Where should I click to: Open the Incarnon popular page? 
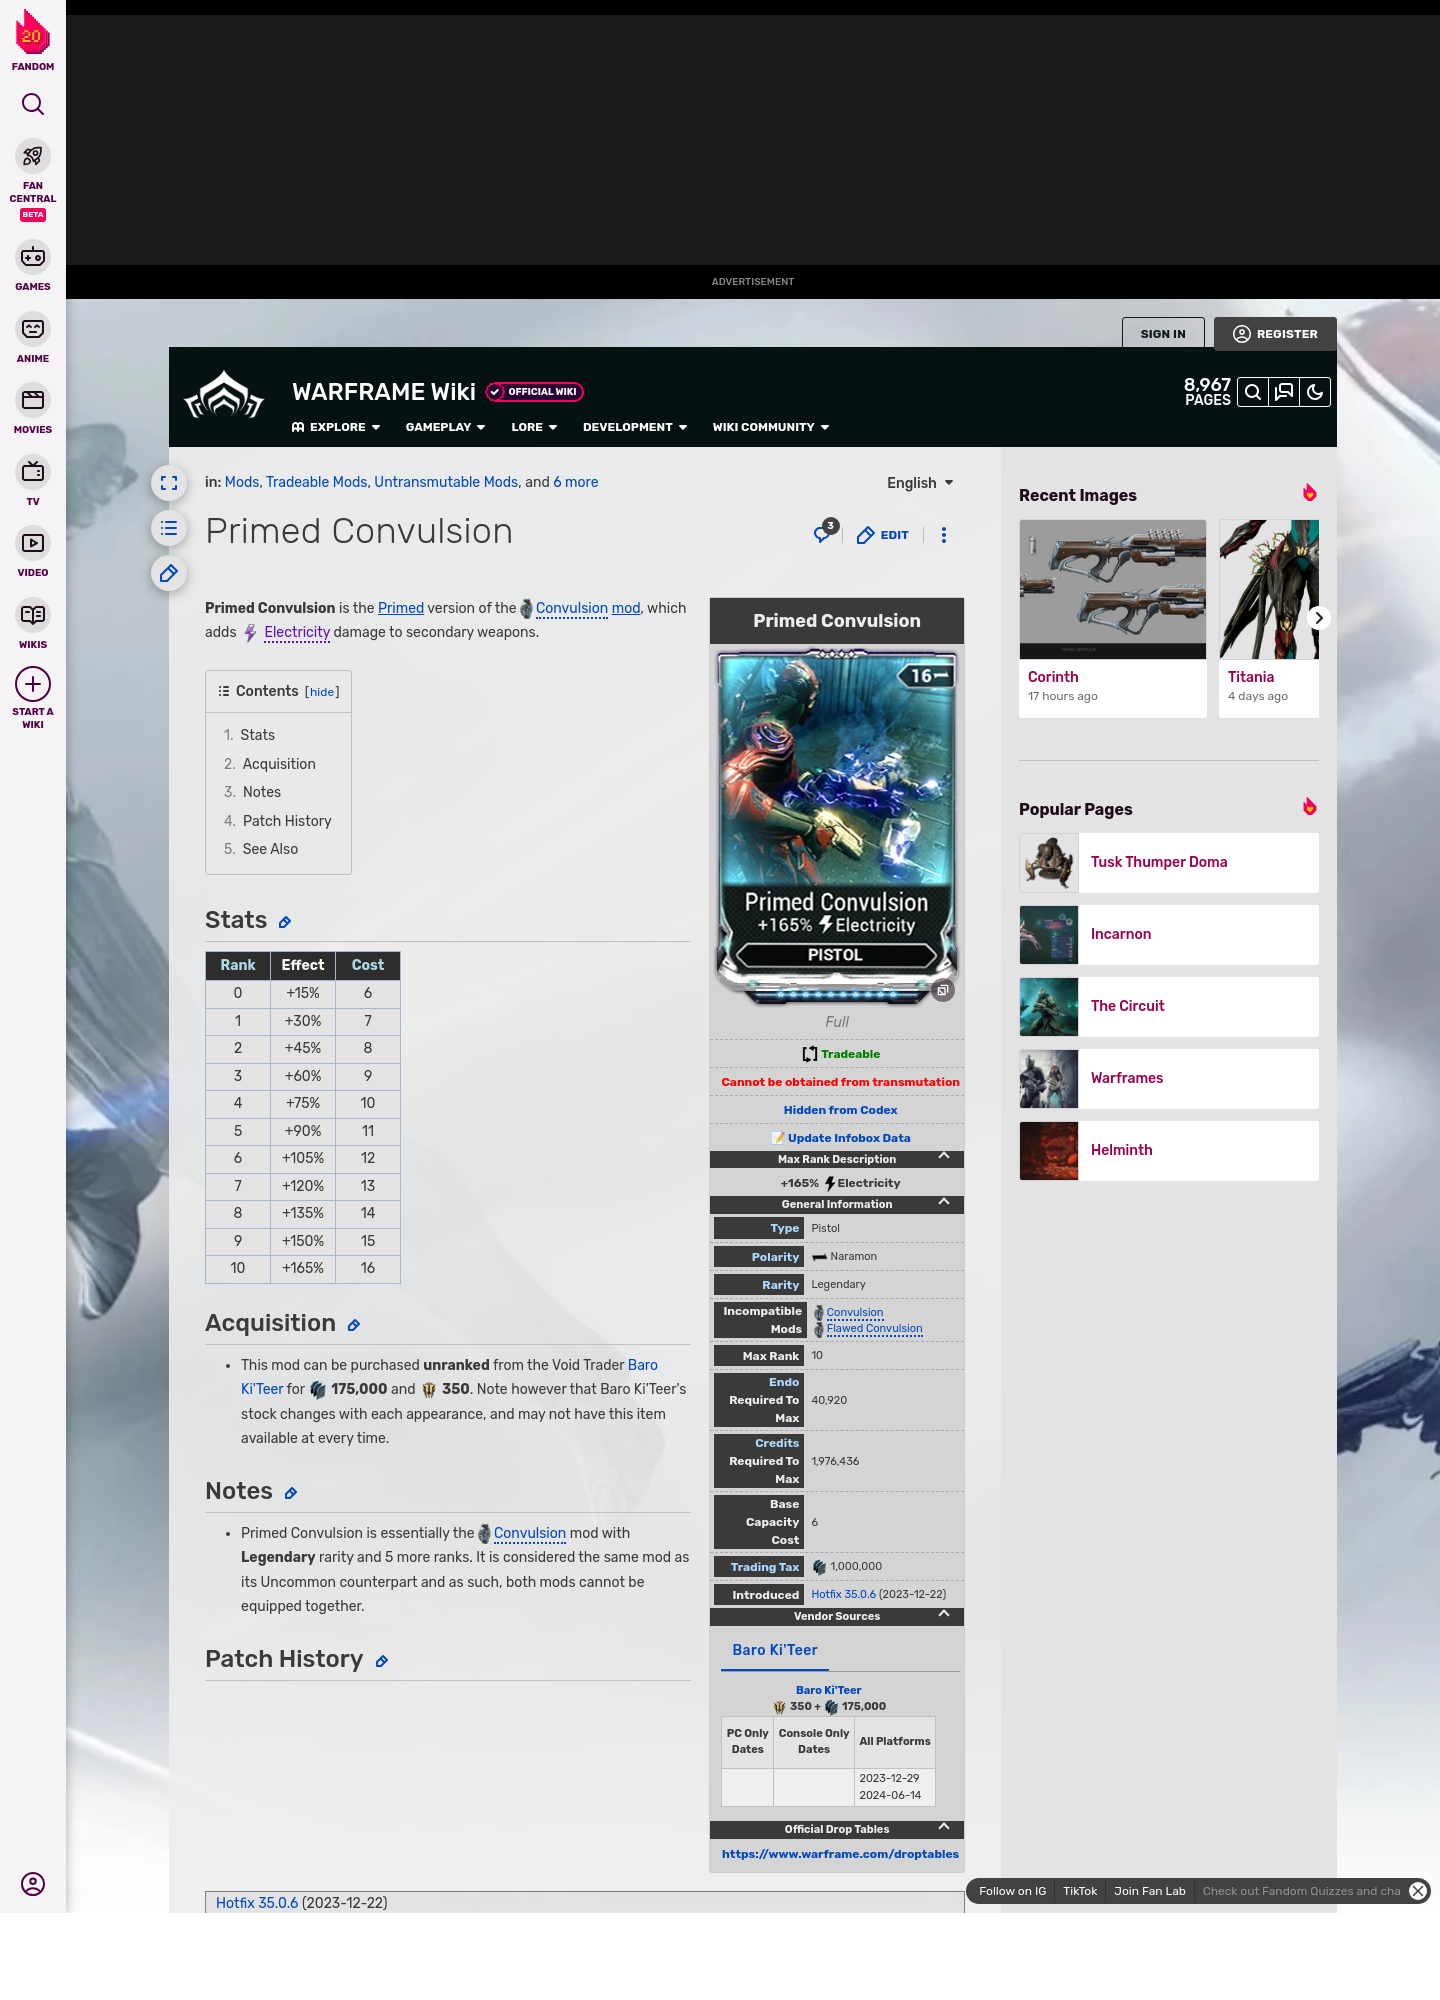pyautogui.click(x=1169, y=935)
